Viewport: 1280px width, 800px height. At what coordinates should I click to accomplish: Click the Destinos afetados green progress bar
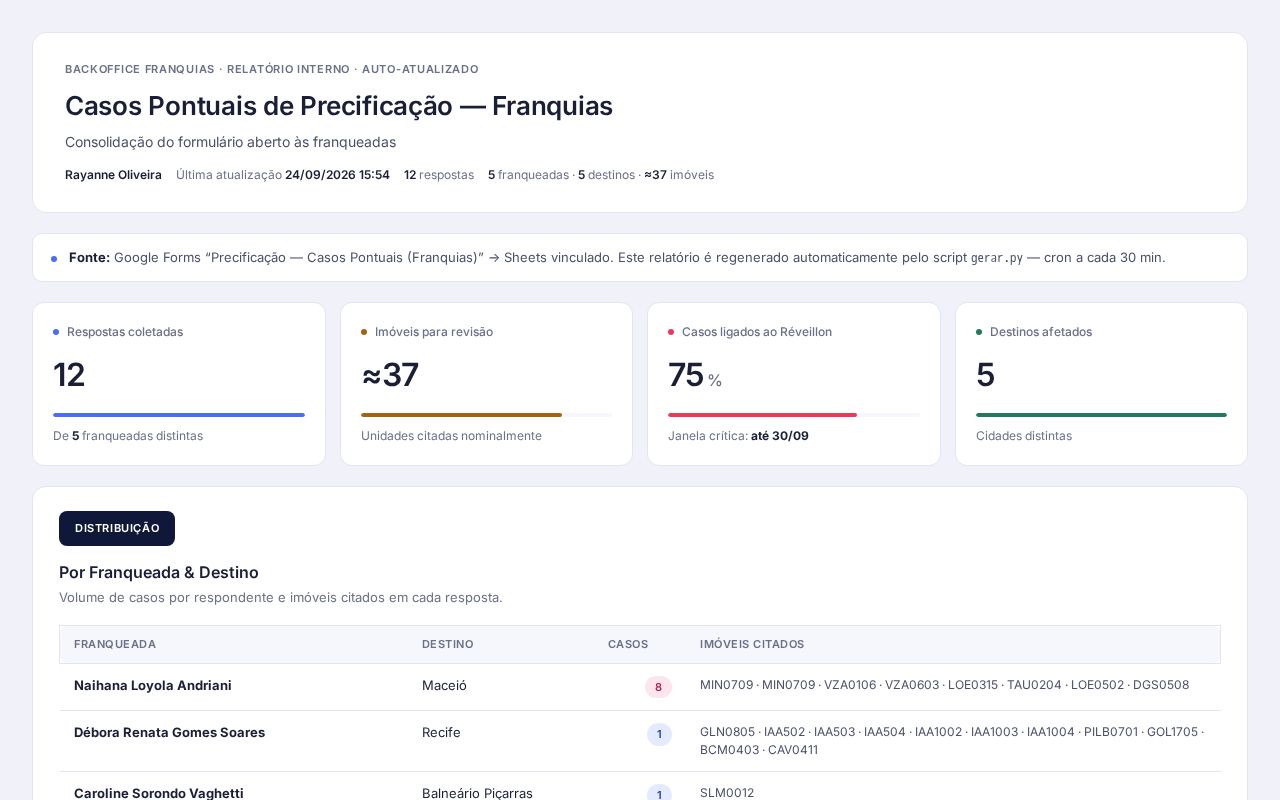point(1101,415)
